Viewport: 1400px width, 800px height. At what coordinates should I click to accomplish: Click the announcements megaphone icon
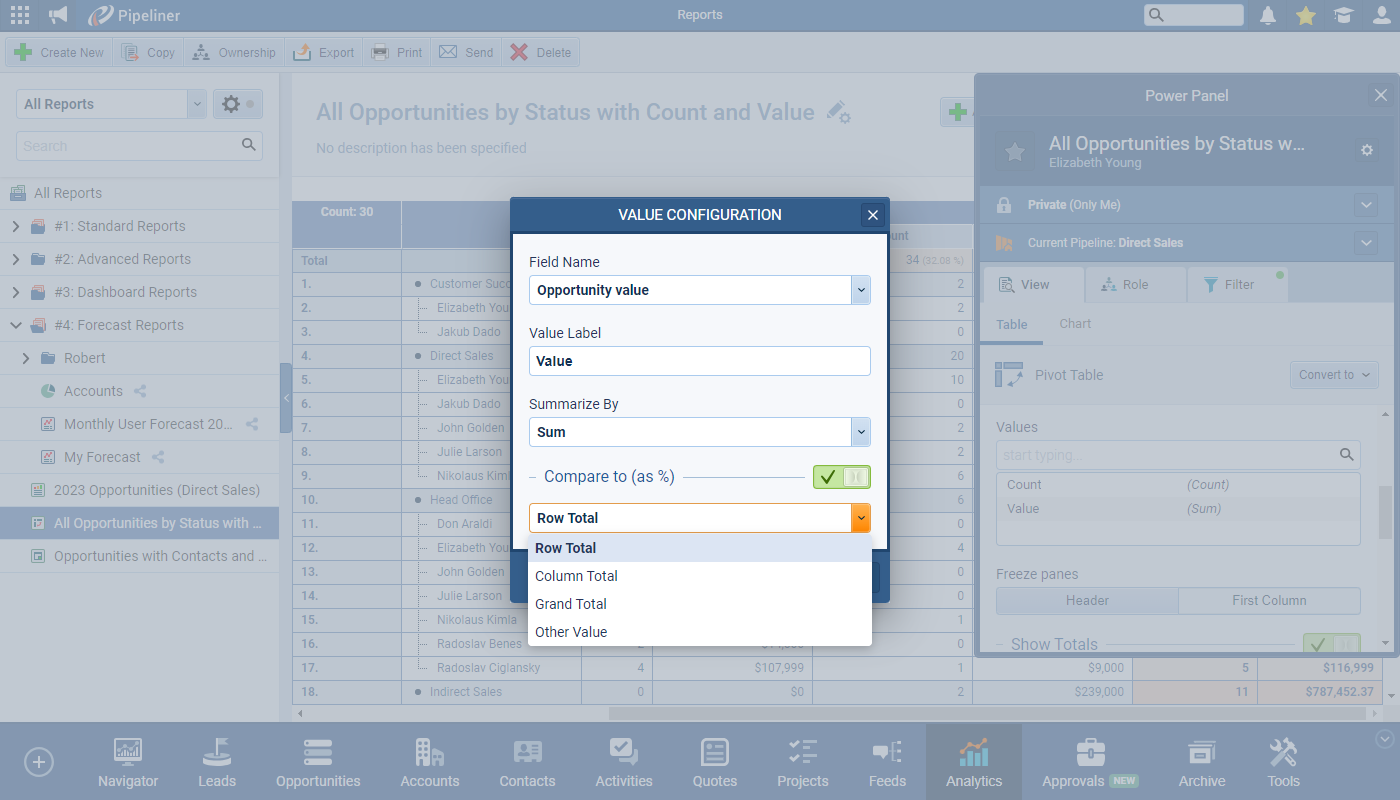coord(58,15)
